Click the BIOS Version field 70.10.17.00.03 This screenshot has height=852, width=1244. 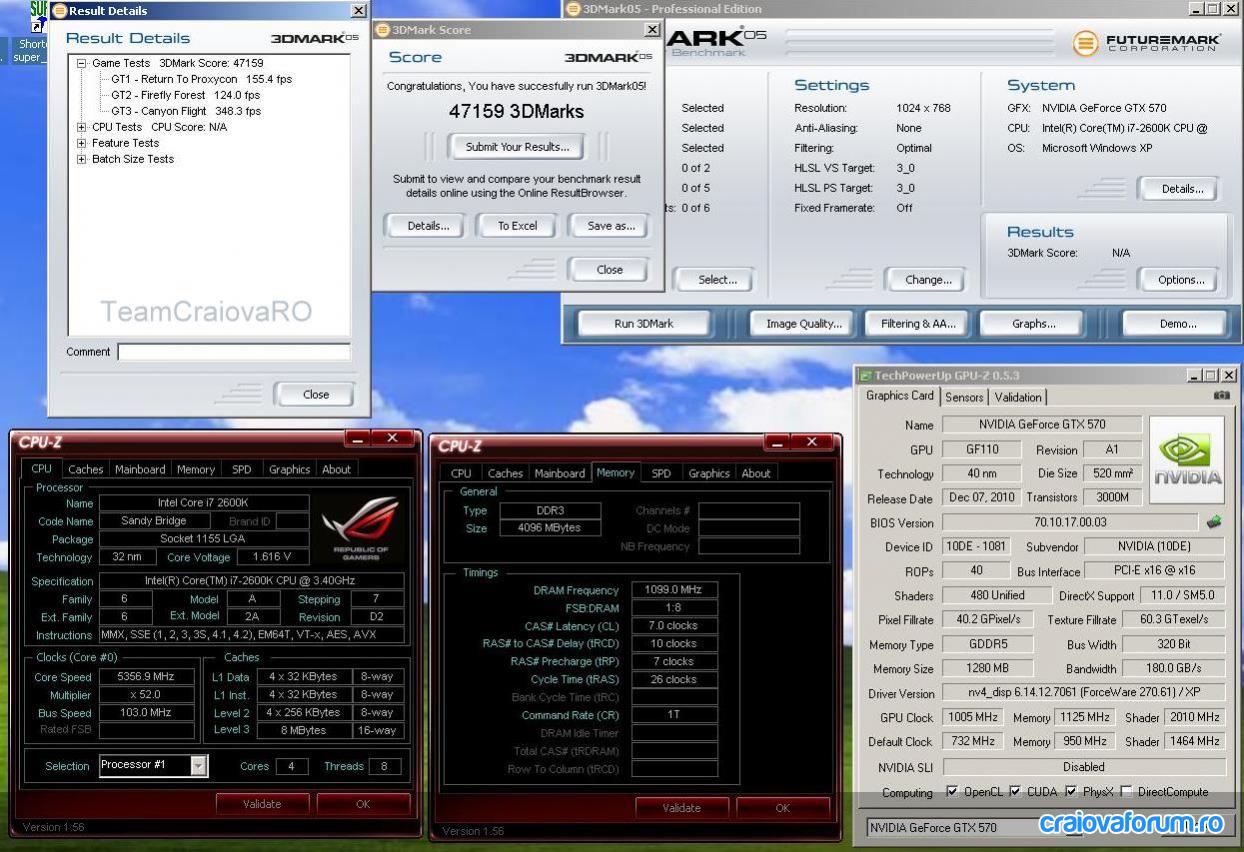pyautogui.click(x=1070, y=522)
